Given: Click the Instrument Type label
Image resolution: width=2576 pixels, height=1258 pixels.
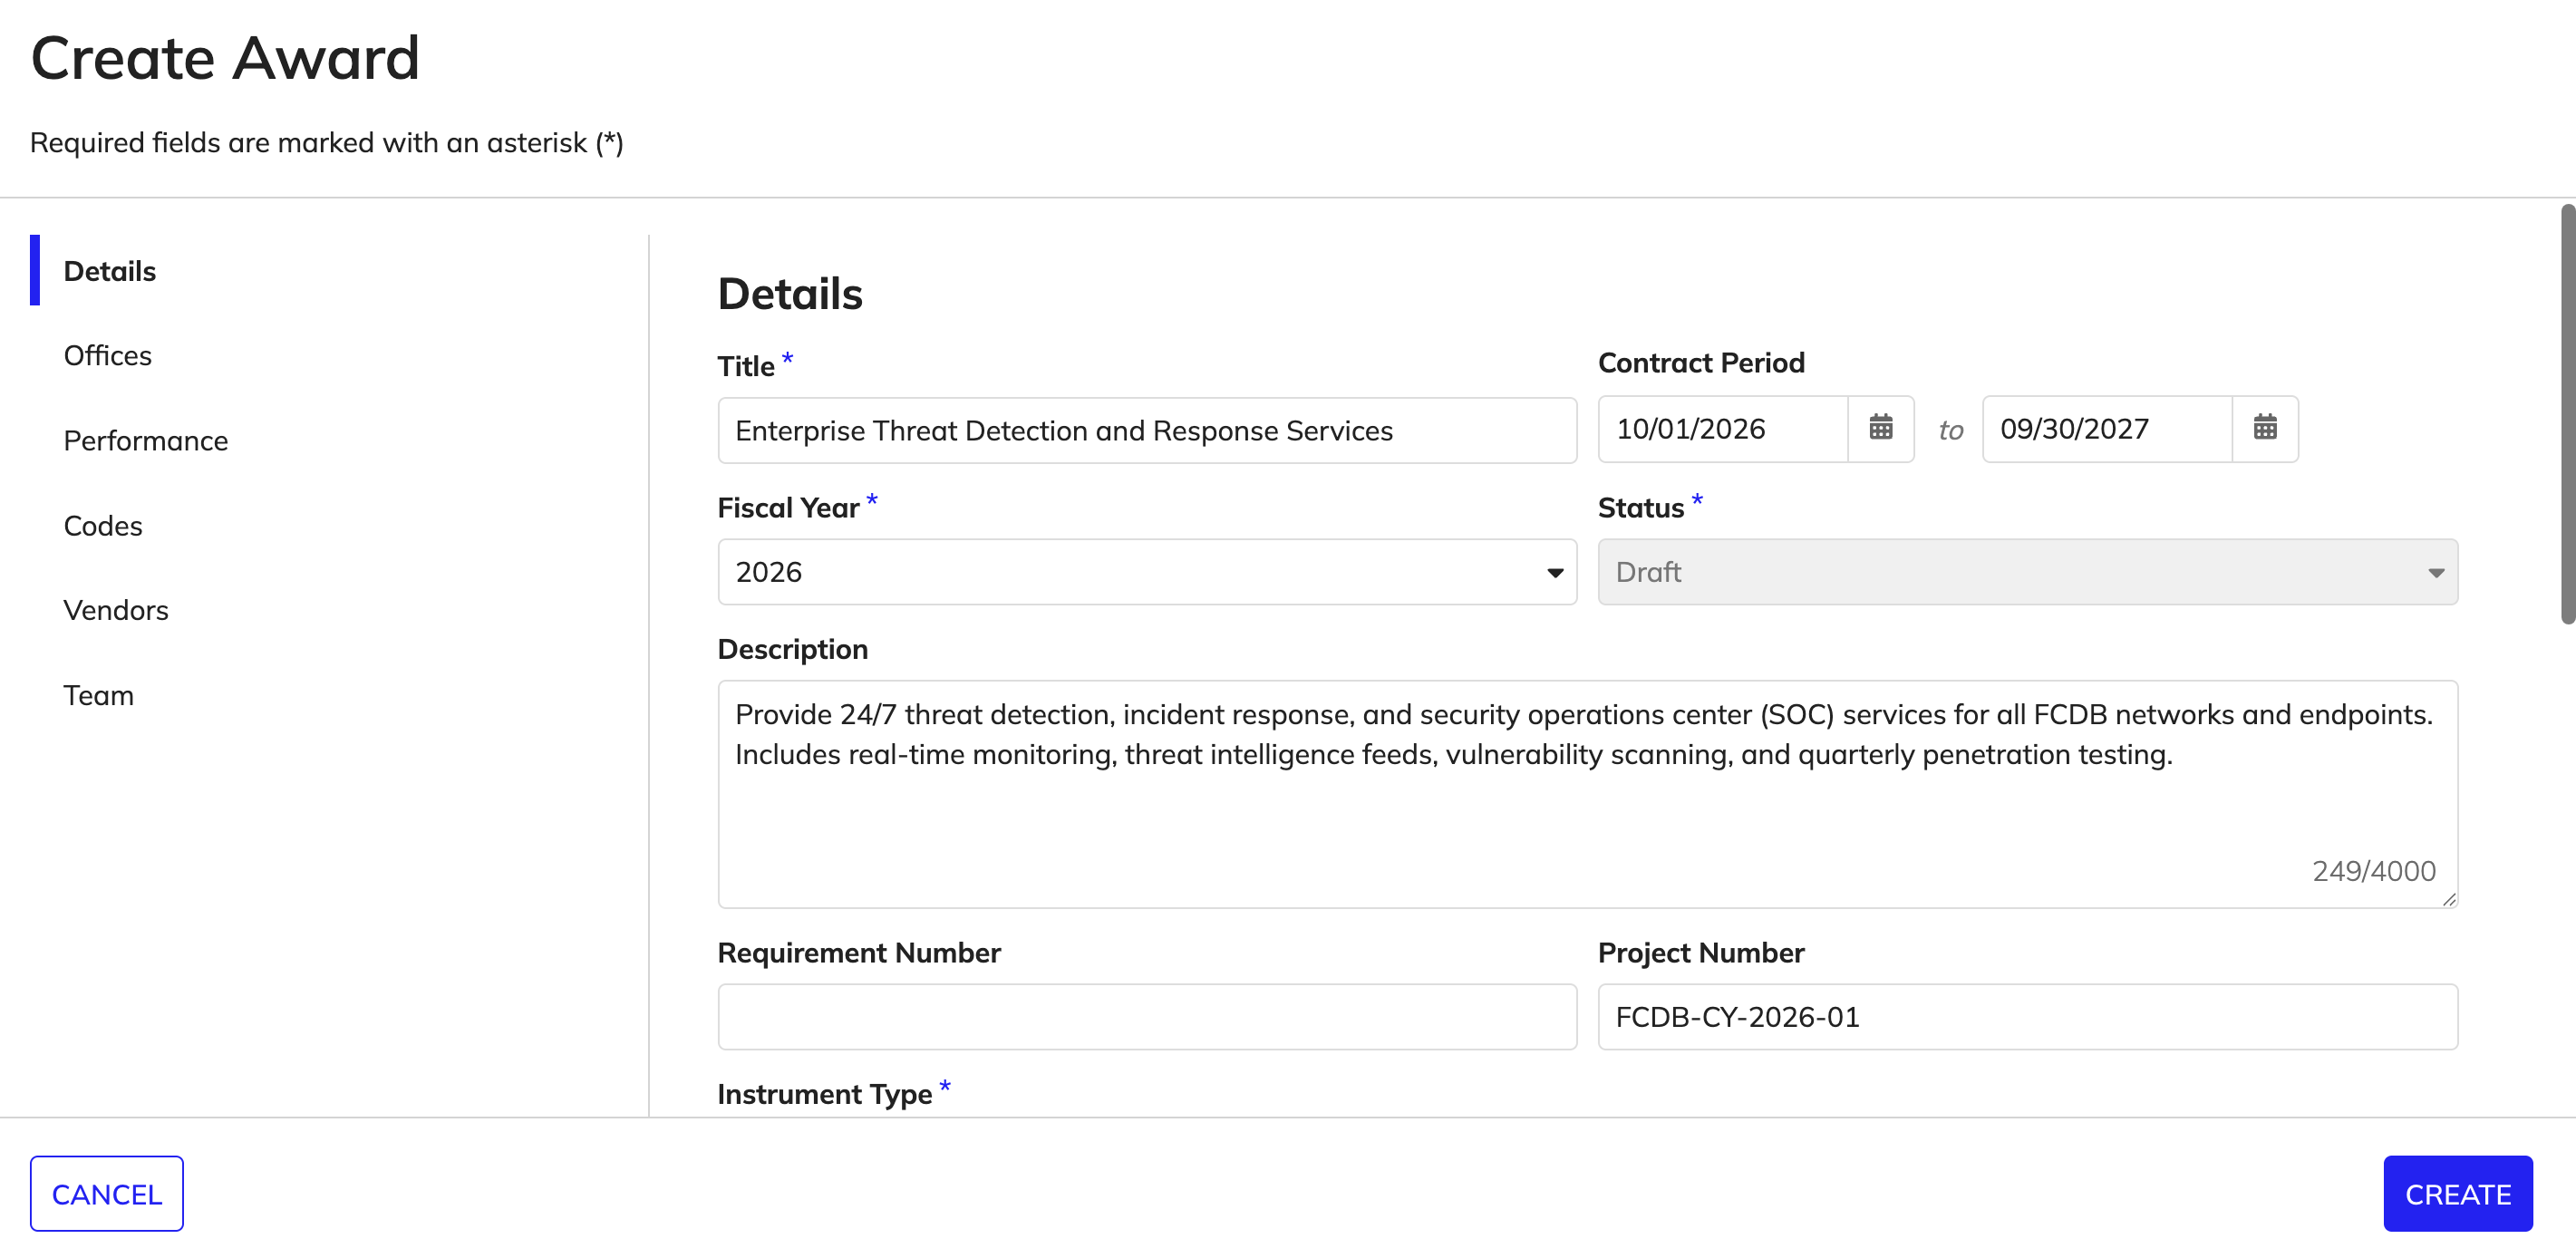Looking at the screenshot, I should (824, 1094).
